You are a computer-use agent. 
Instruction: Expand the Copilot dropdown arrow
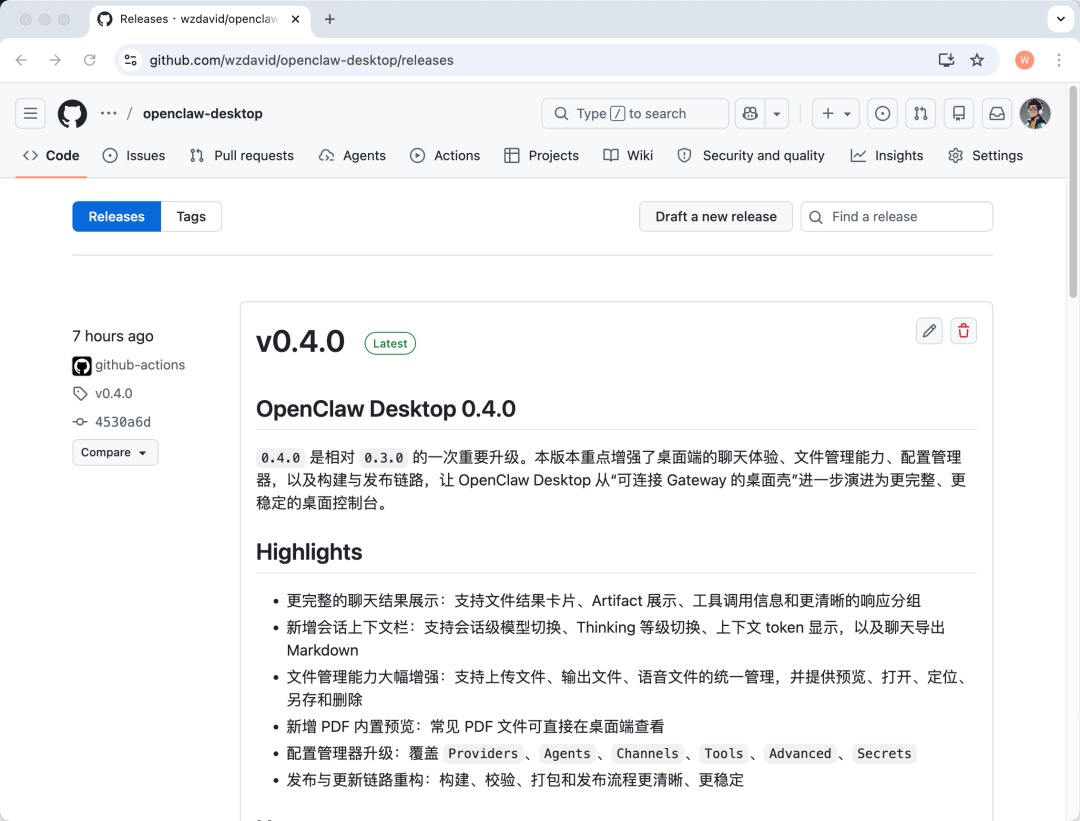(776, 114)
